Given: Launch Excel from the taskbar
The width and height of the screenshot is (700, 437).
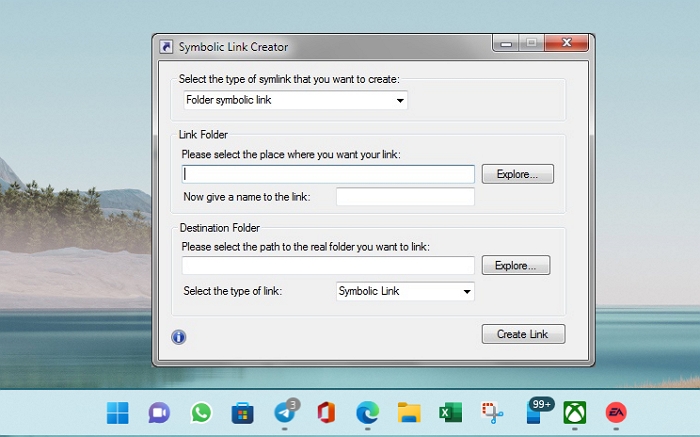Looking at the screenshot, I should (x=451, y=412).
